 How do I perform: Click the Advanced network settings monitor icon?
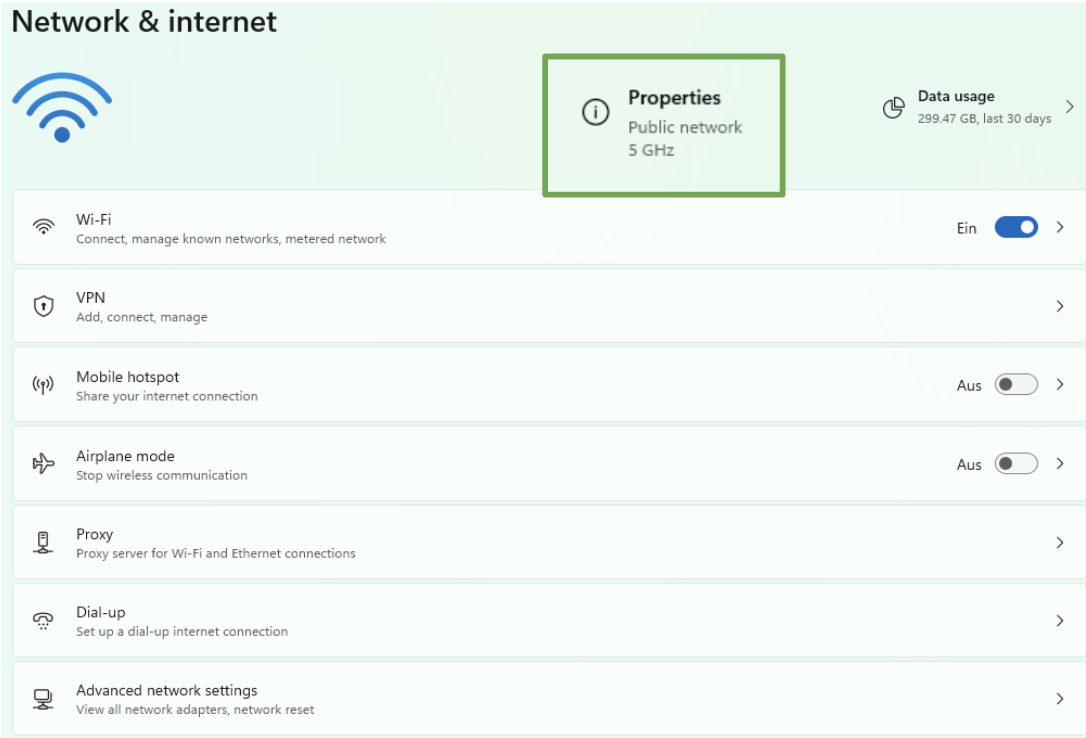[x=43, y=699]
